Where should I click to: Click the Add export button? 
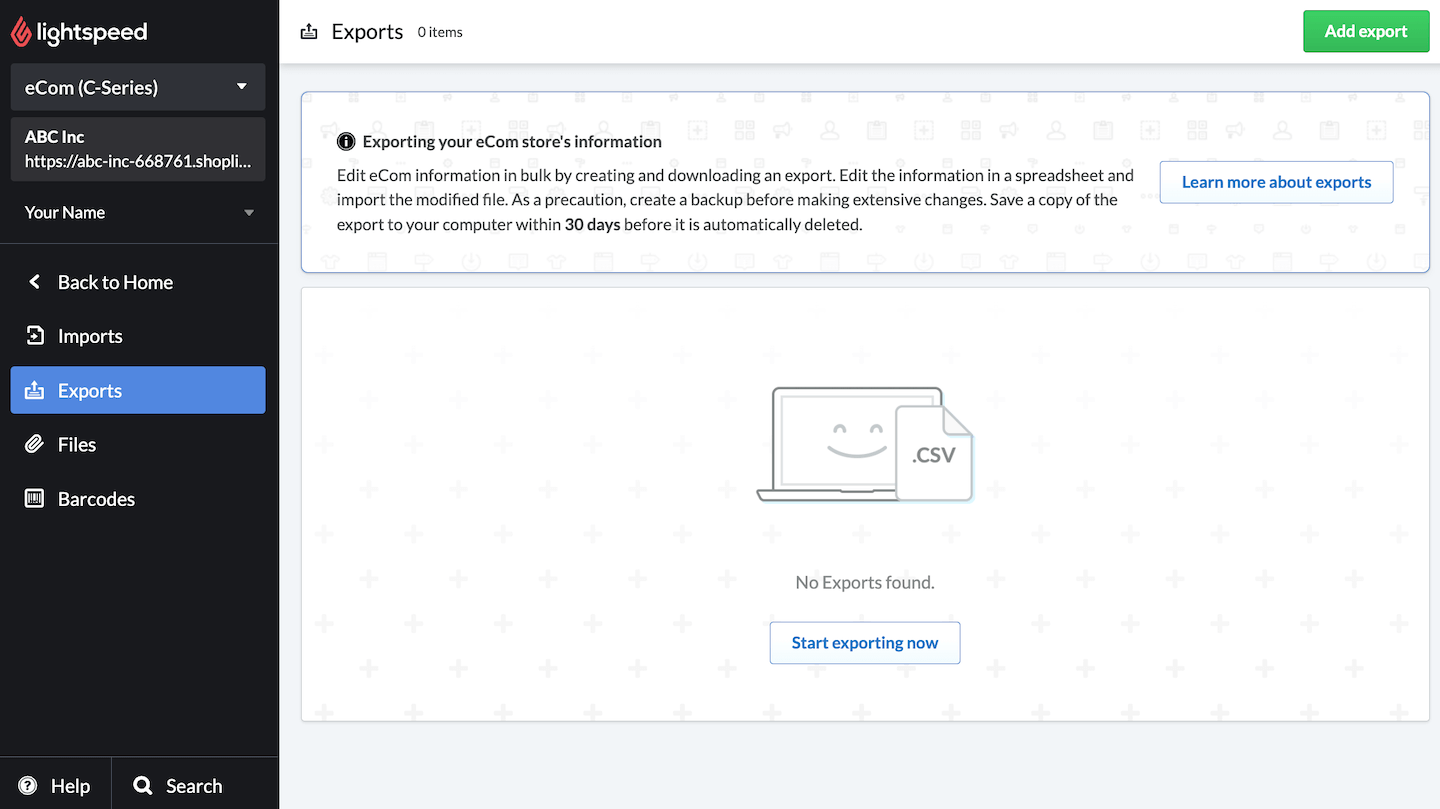tap(1366, 31)
